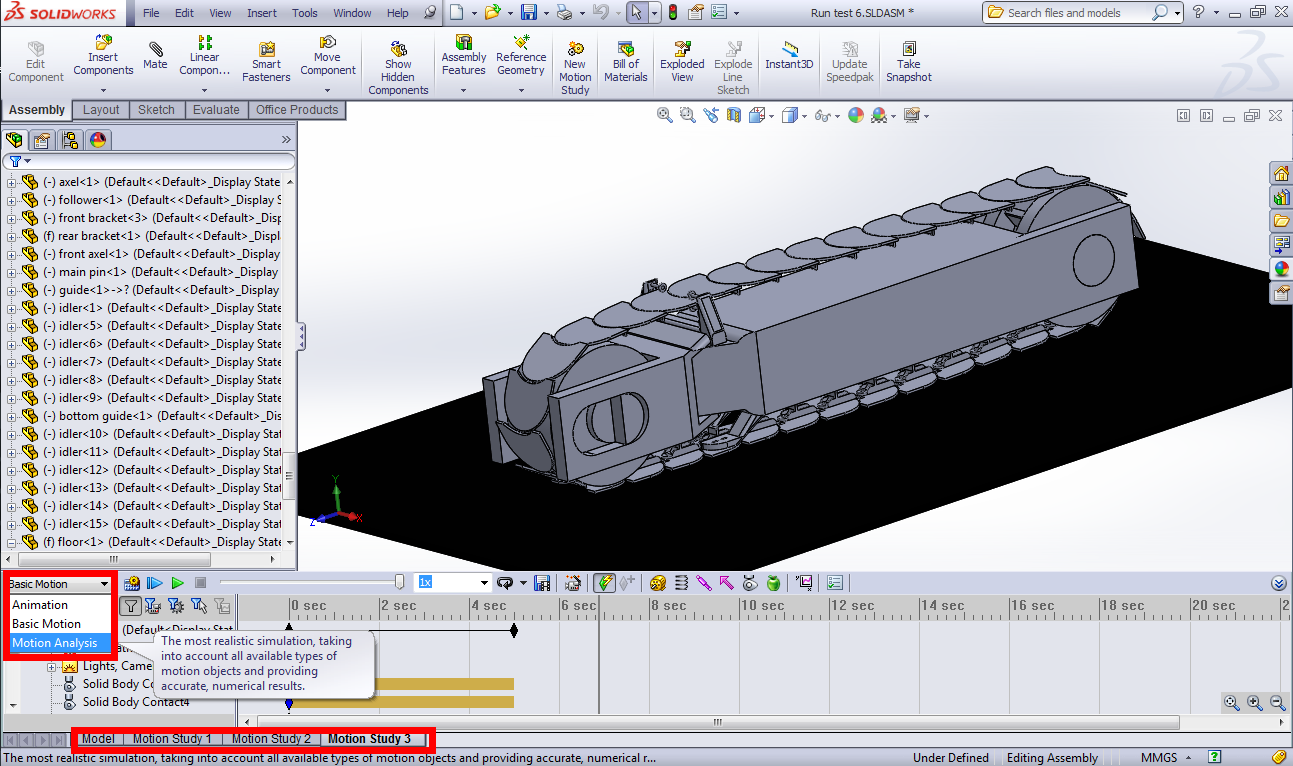This screenshot has width=1293, height=766.
Task: Open the Appearances task pane tab
Action: (1280, 269)
